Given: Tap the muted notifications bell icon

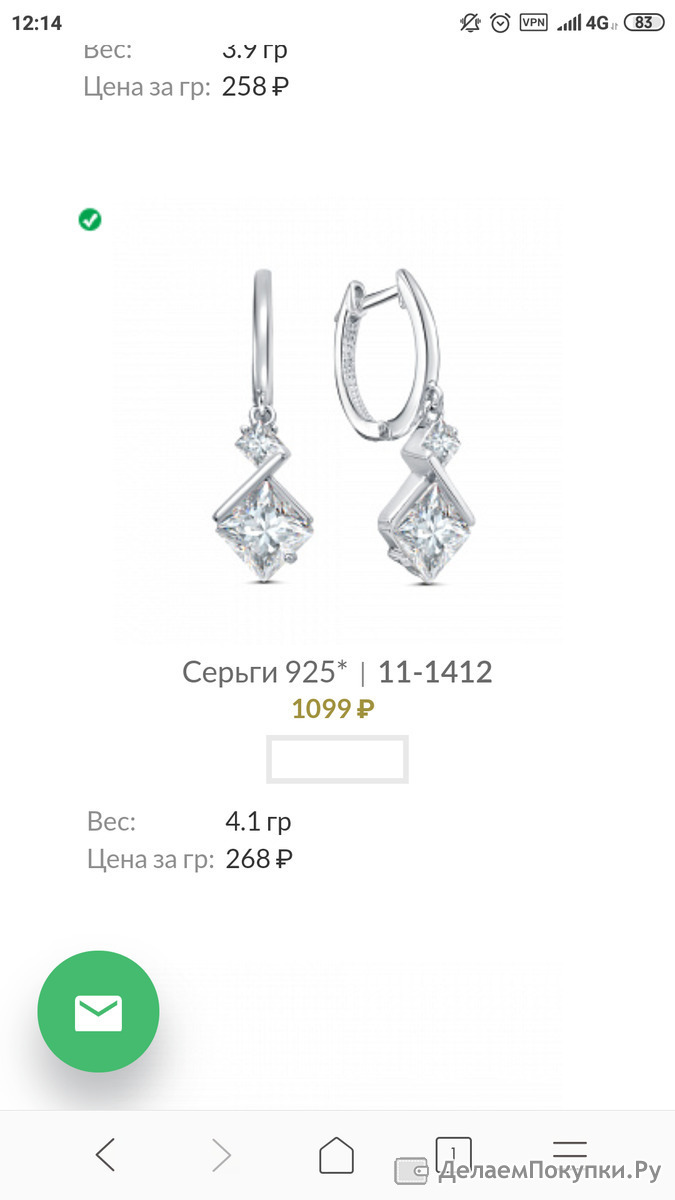Looking at the screenshot, I should pyautogui.click(x=470, y=22).
